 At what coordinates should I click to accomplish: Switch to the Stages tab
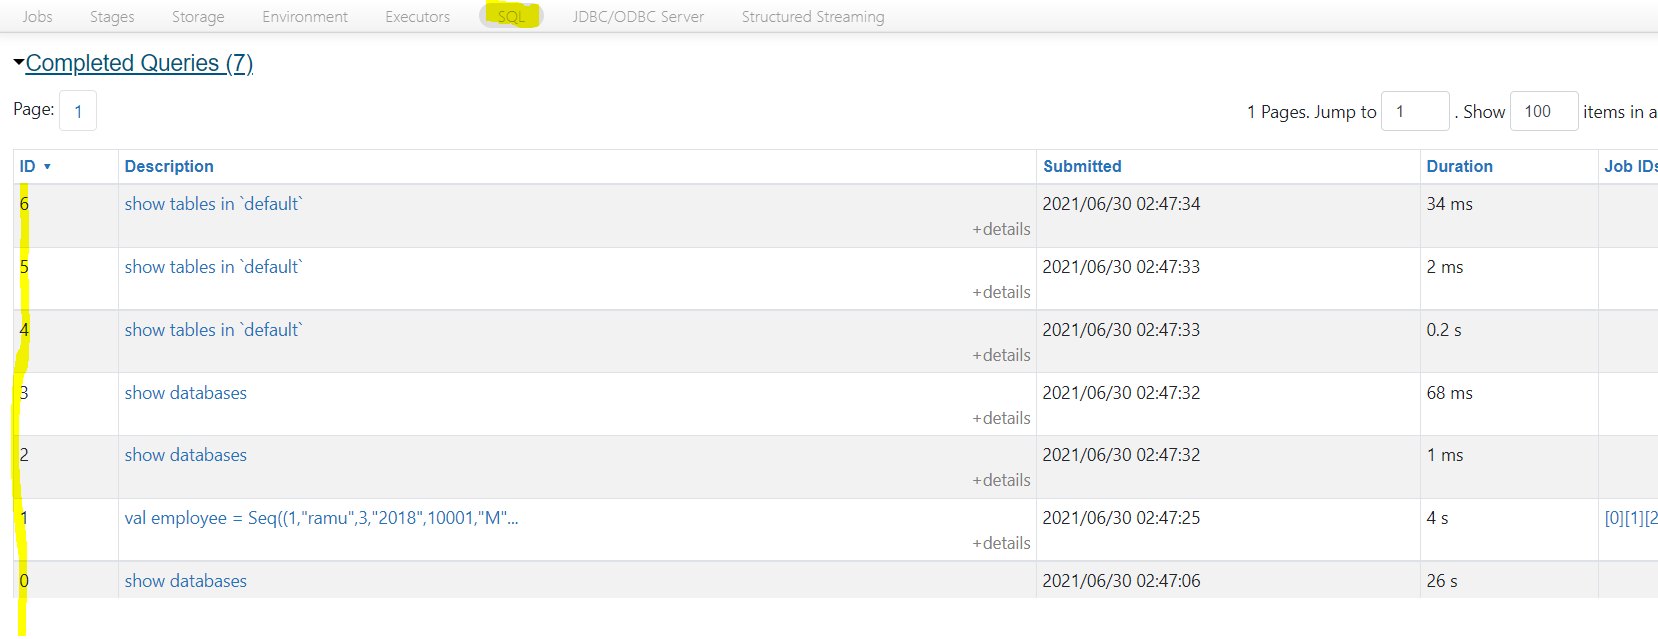(x=112, y=17)
